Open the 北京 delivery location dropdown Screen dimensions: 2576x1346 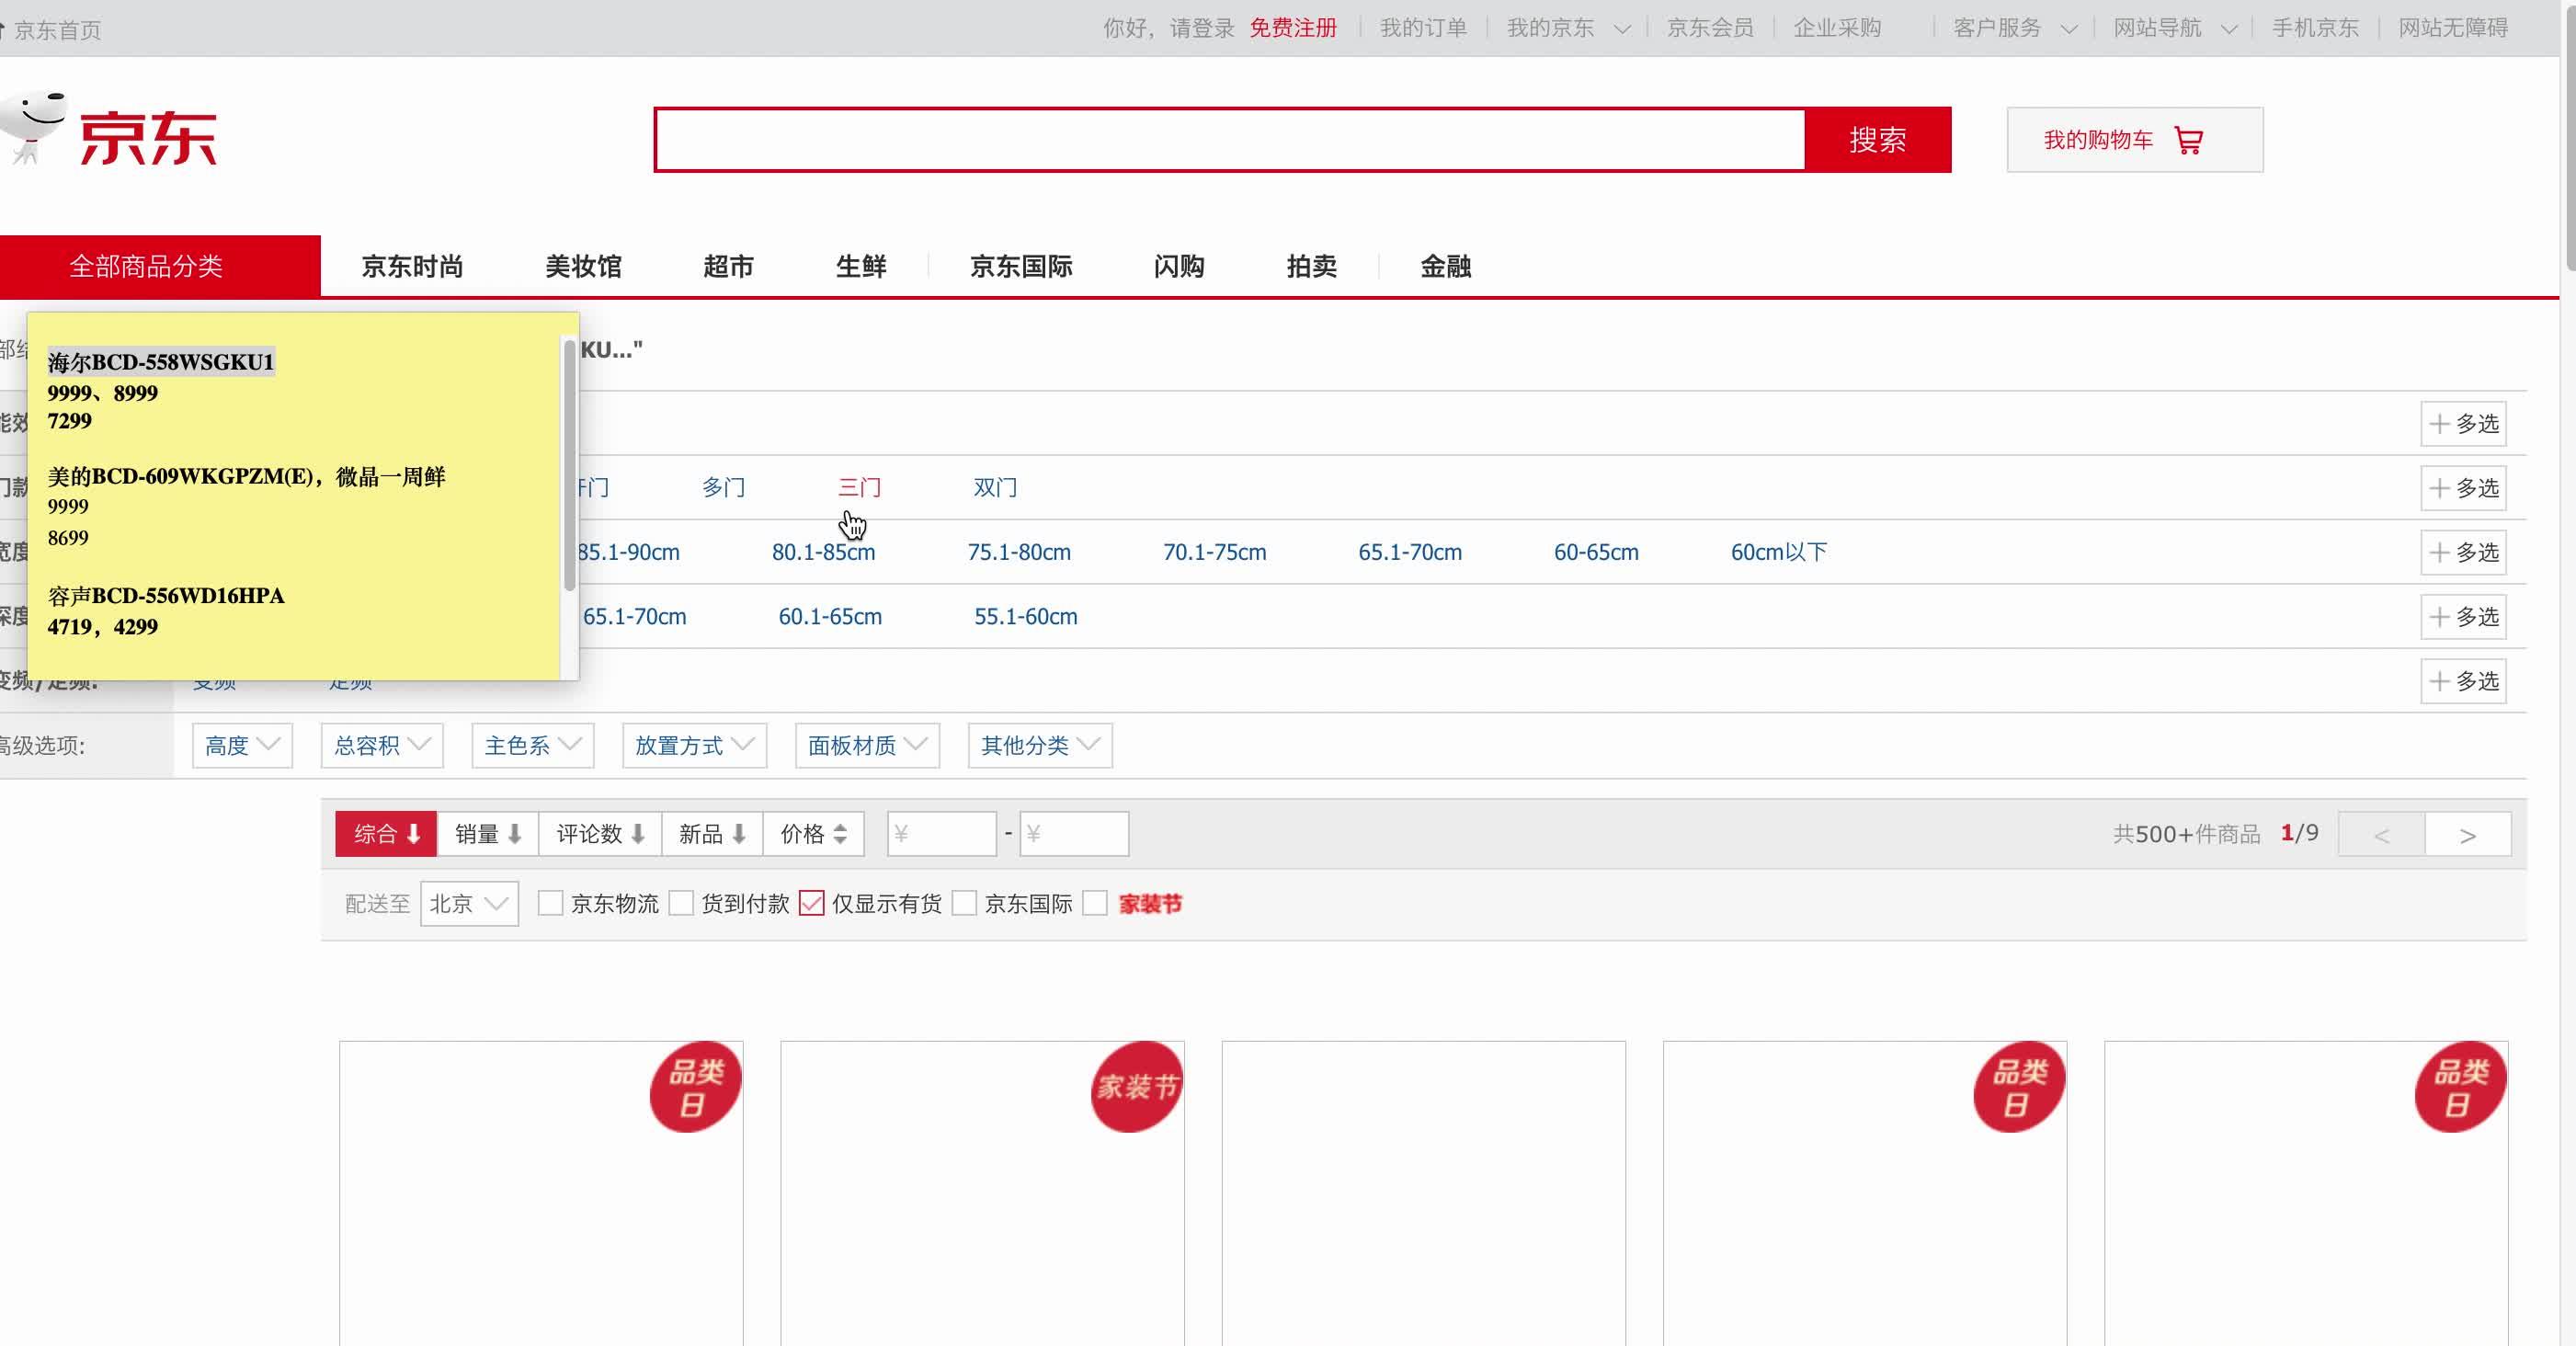[x=470, y=904]
